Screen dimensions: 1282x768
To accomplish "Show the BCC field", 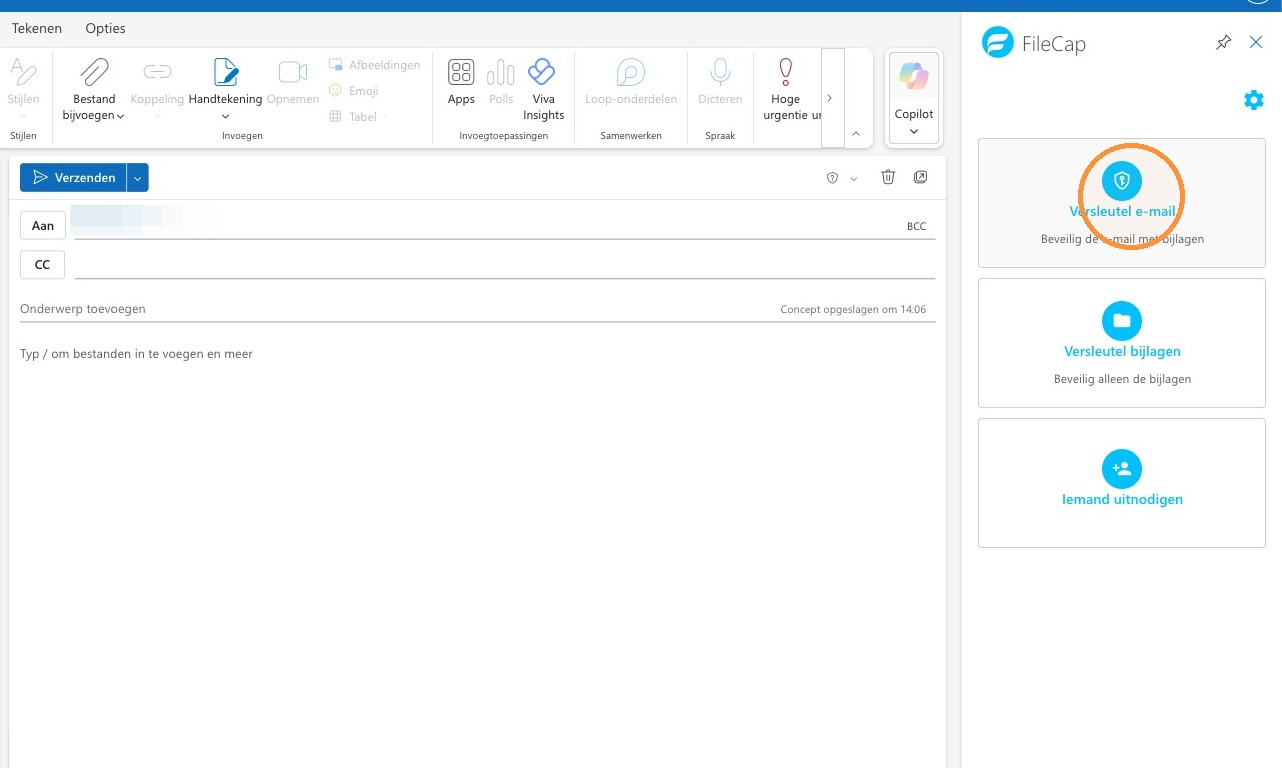I will coord(917,227).
